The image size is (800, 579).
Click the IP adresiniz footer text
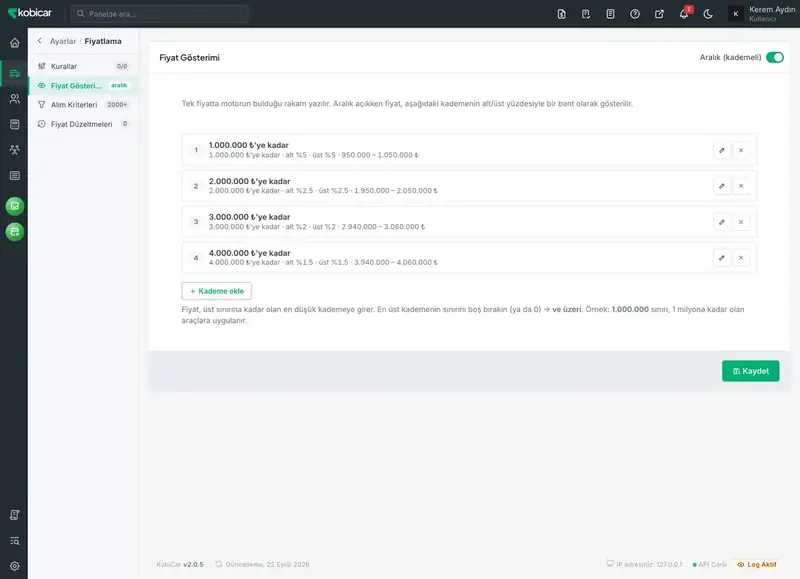pyautogui.click(x=644, y=564)
